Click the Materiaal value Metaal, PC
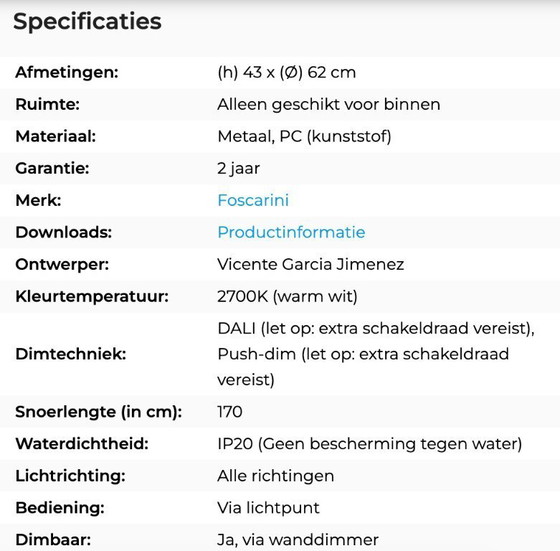Image resolution: width=560 pixels, height=551 pixels. click(304, 136)
